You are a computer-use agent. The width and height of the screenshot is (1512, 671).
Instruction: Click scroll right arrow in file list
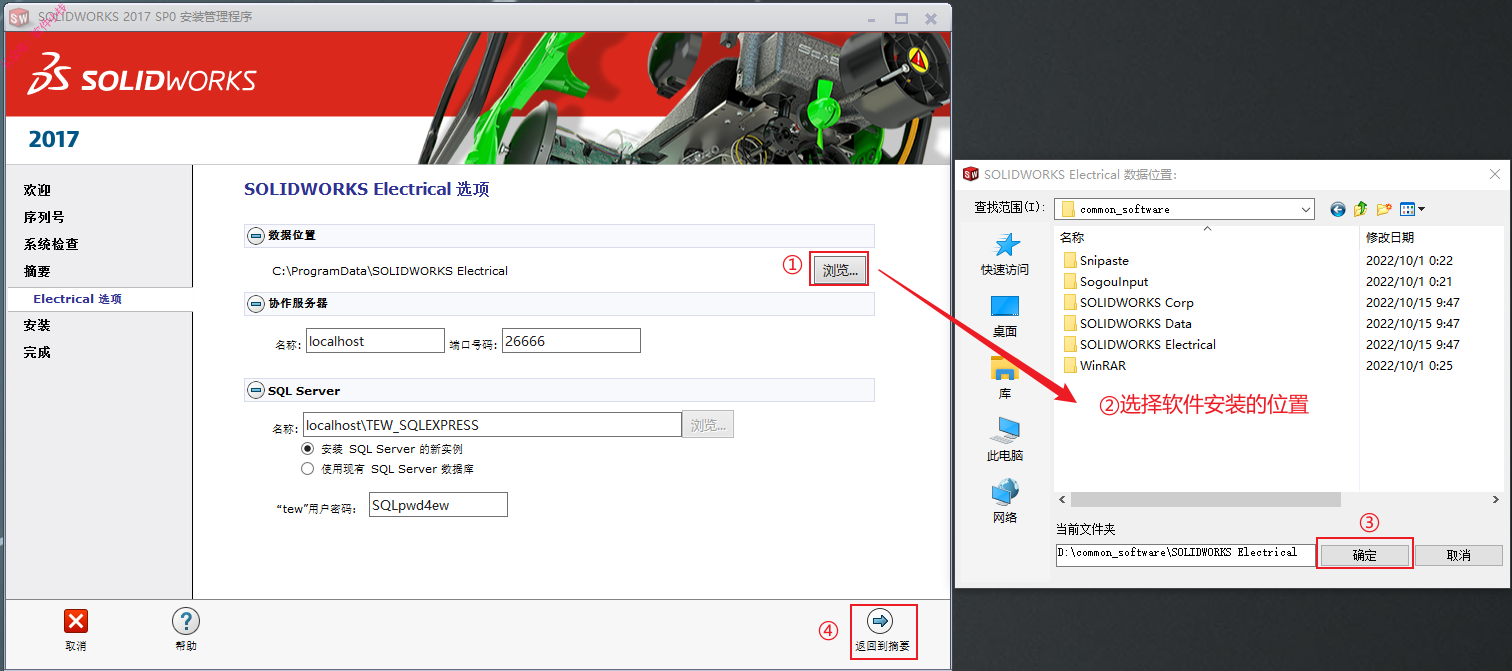click(1494, 499)
